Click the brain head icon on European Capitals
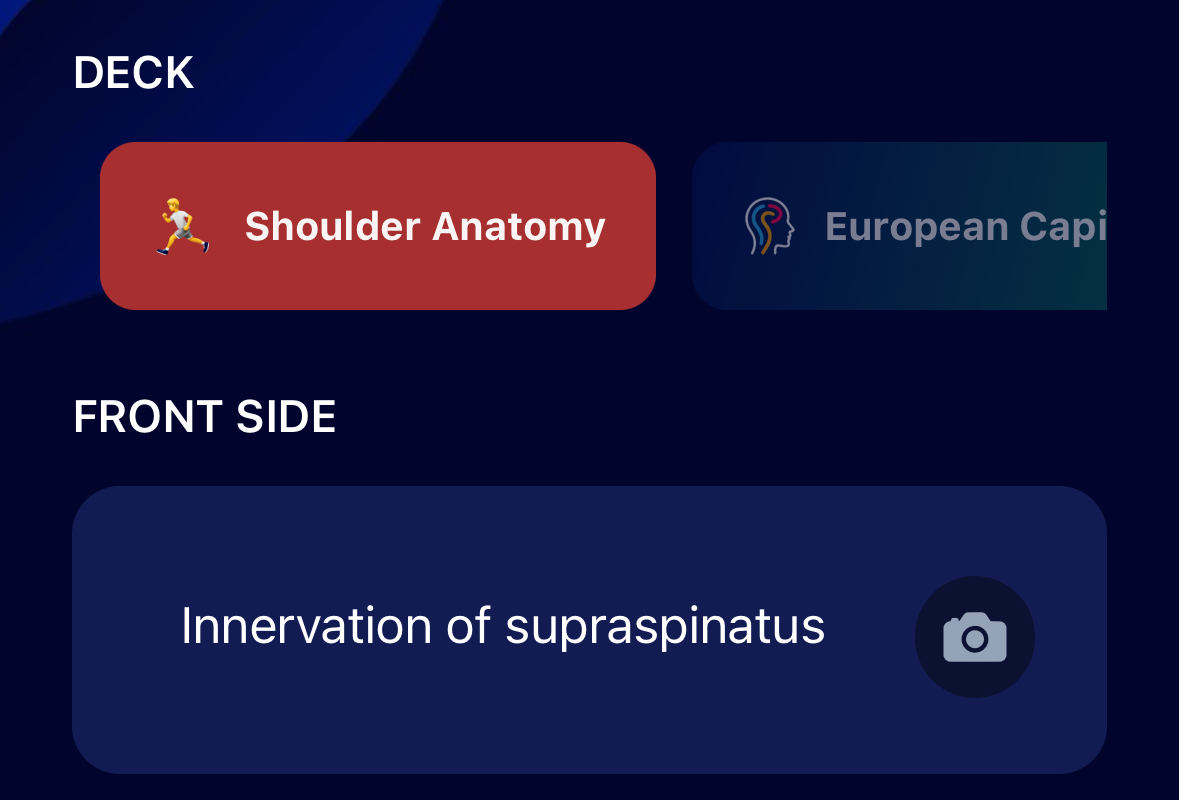The width and height of the screenshot is (1179, 800). pyautogui.click(x=769, y=226)
